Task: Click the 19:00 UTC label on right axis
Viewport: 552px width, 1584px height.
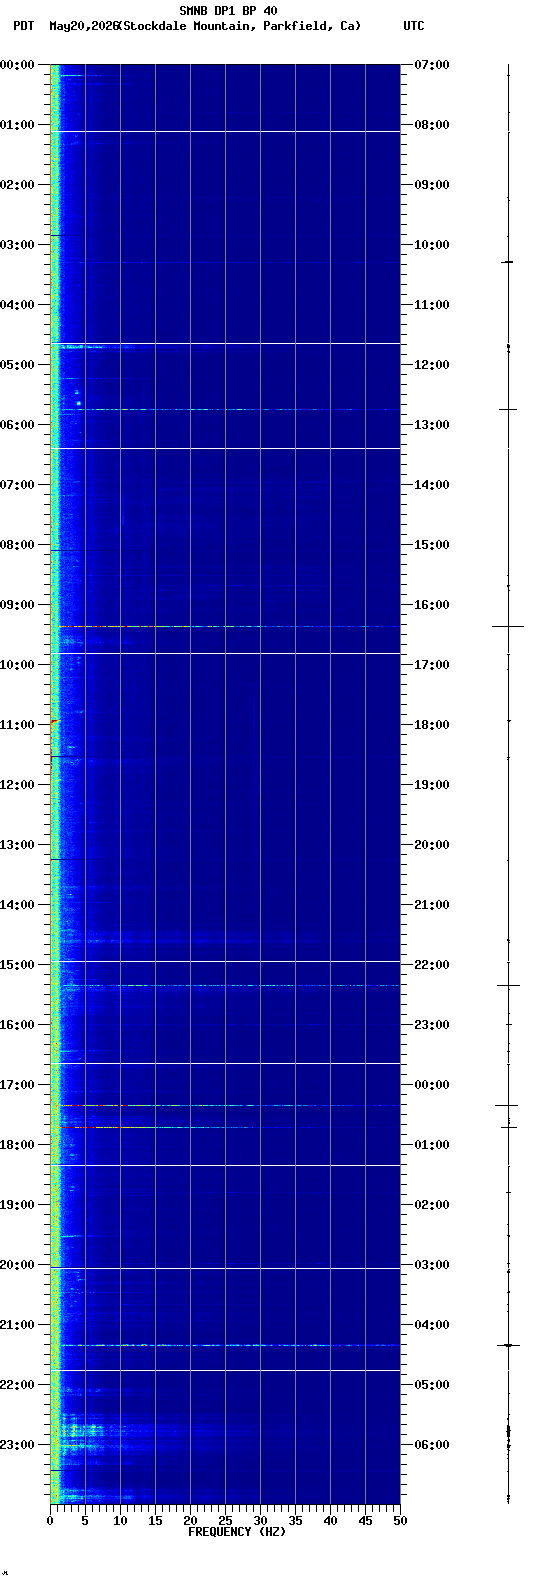Action: click(431, 785)
